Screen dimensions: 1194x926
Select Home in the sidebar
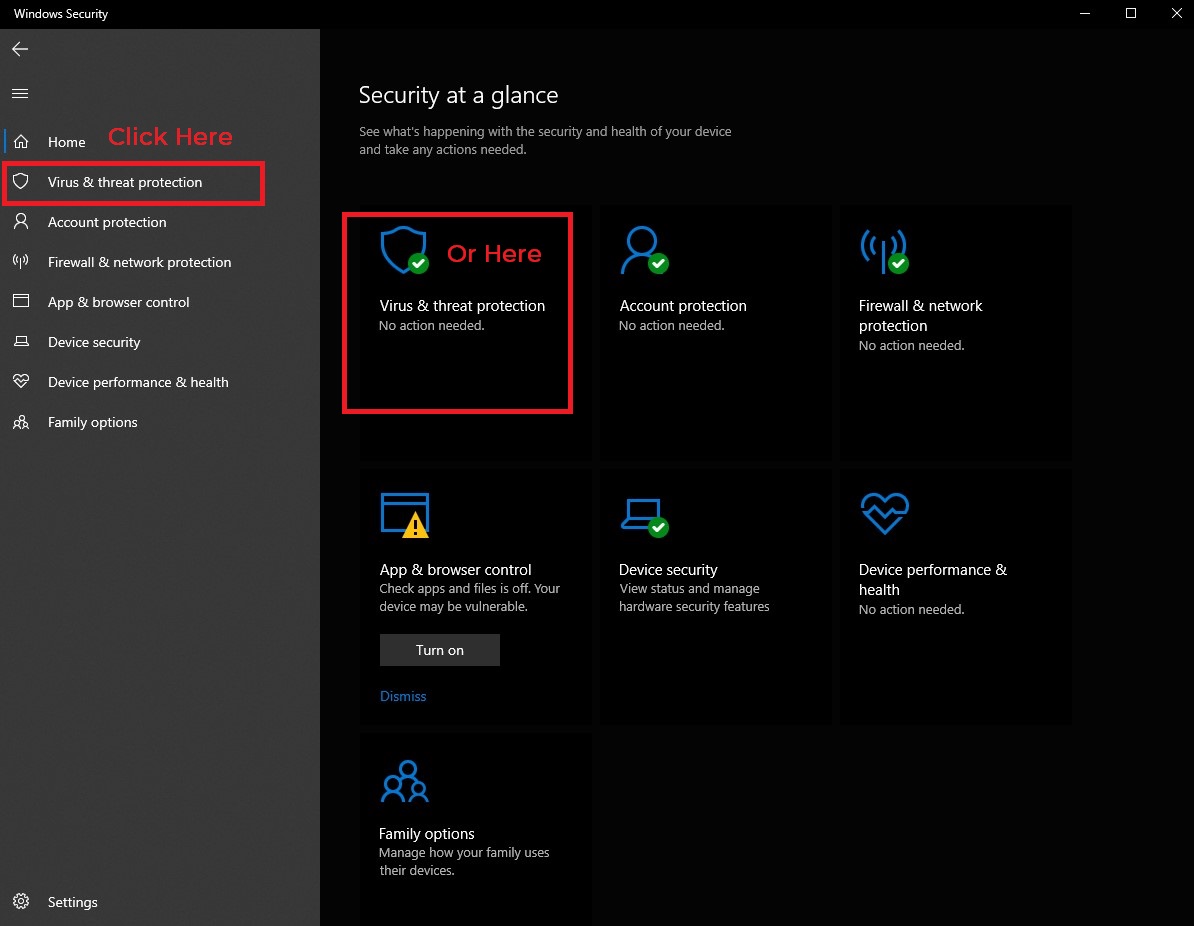coord(67,142)
